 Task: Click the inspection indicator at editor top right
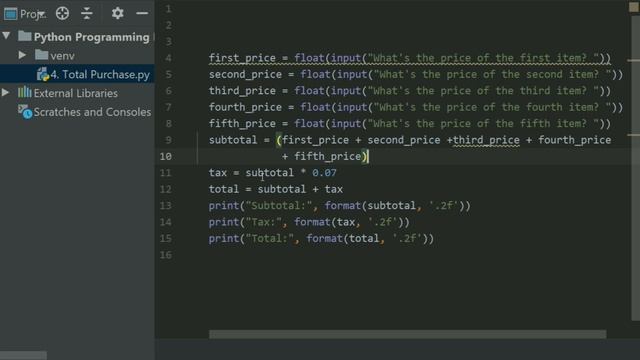634,7
